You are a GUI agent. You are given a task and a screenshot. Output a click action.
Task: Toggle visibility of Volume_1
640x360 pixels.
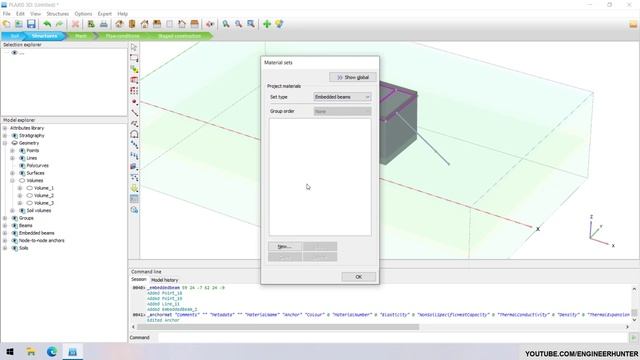coord(30,188)
